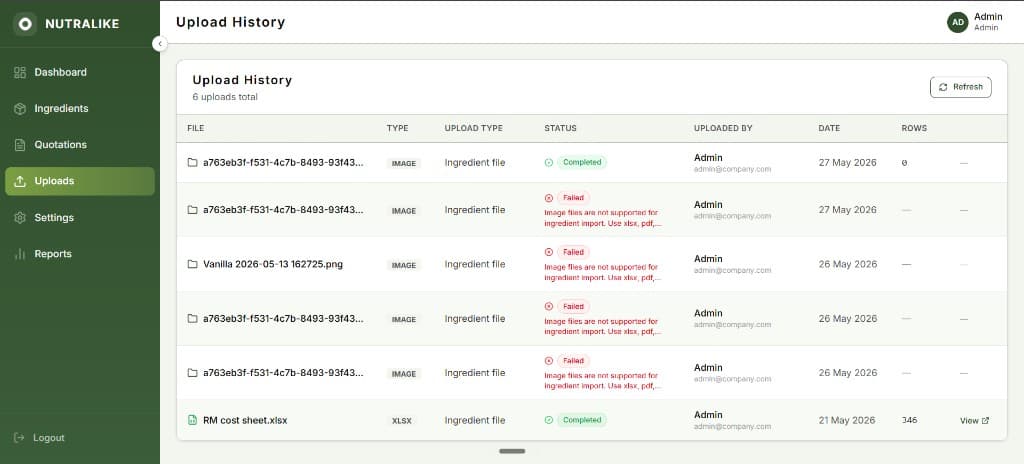Grab the bottom horizontal scroll handle
Viewport: 1024px width, 464px height.
click(x=512, y=451)
